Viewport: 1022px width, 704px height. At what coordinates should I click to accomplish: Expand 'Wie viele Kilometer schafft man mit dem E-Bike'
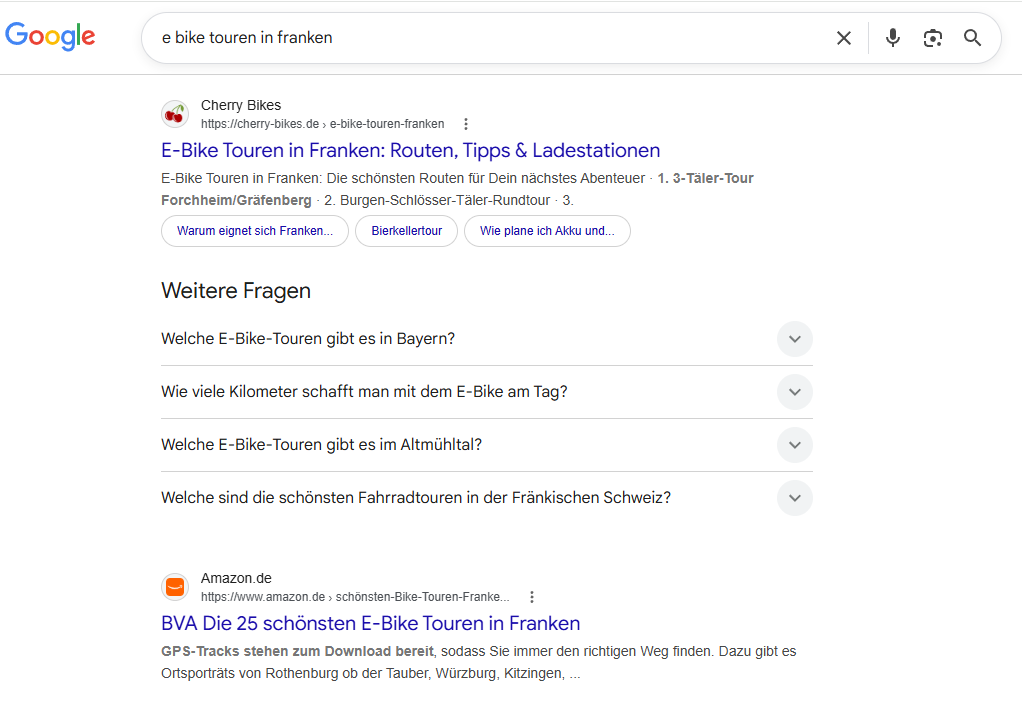487,392
